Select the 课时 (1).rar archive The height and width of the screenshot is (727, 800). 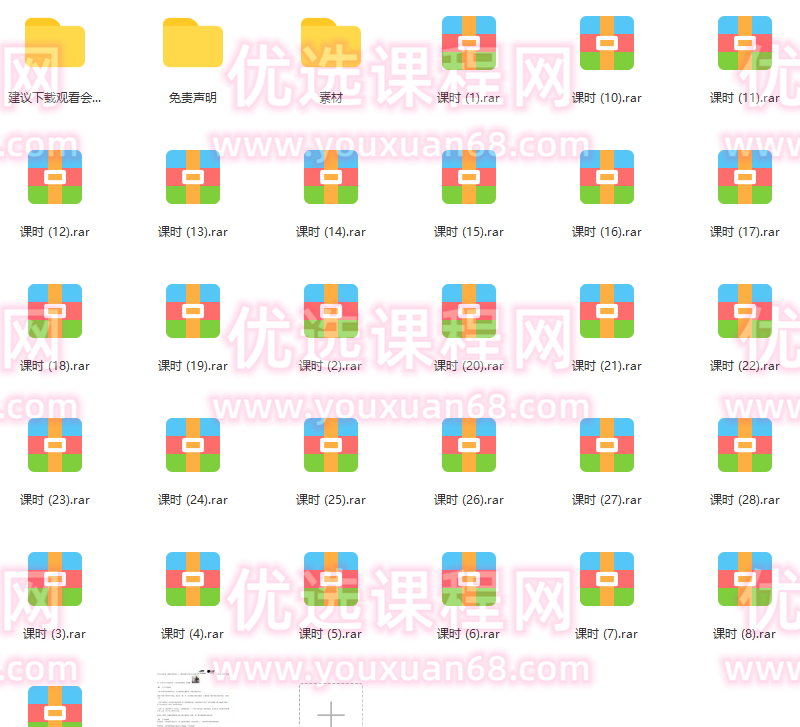(x=469, y=44)
